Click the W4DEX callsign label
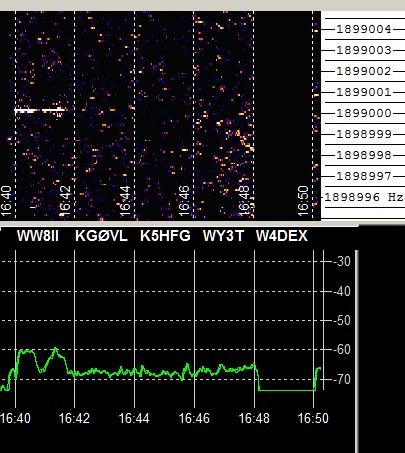 [282, 236]
